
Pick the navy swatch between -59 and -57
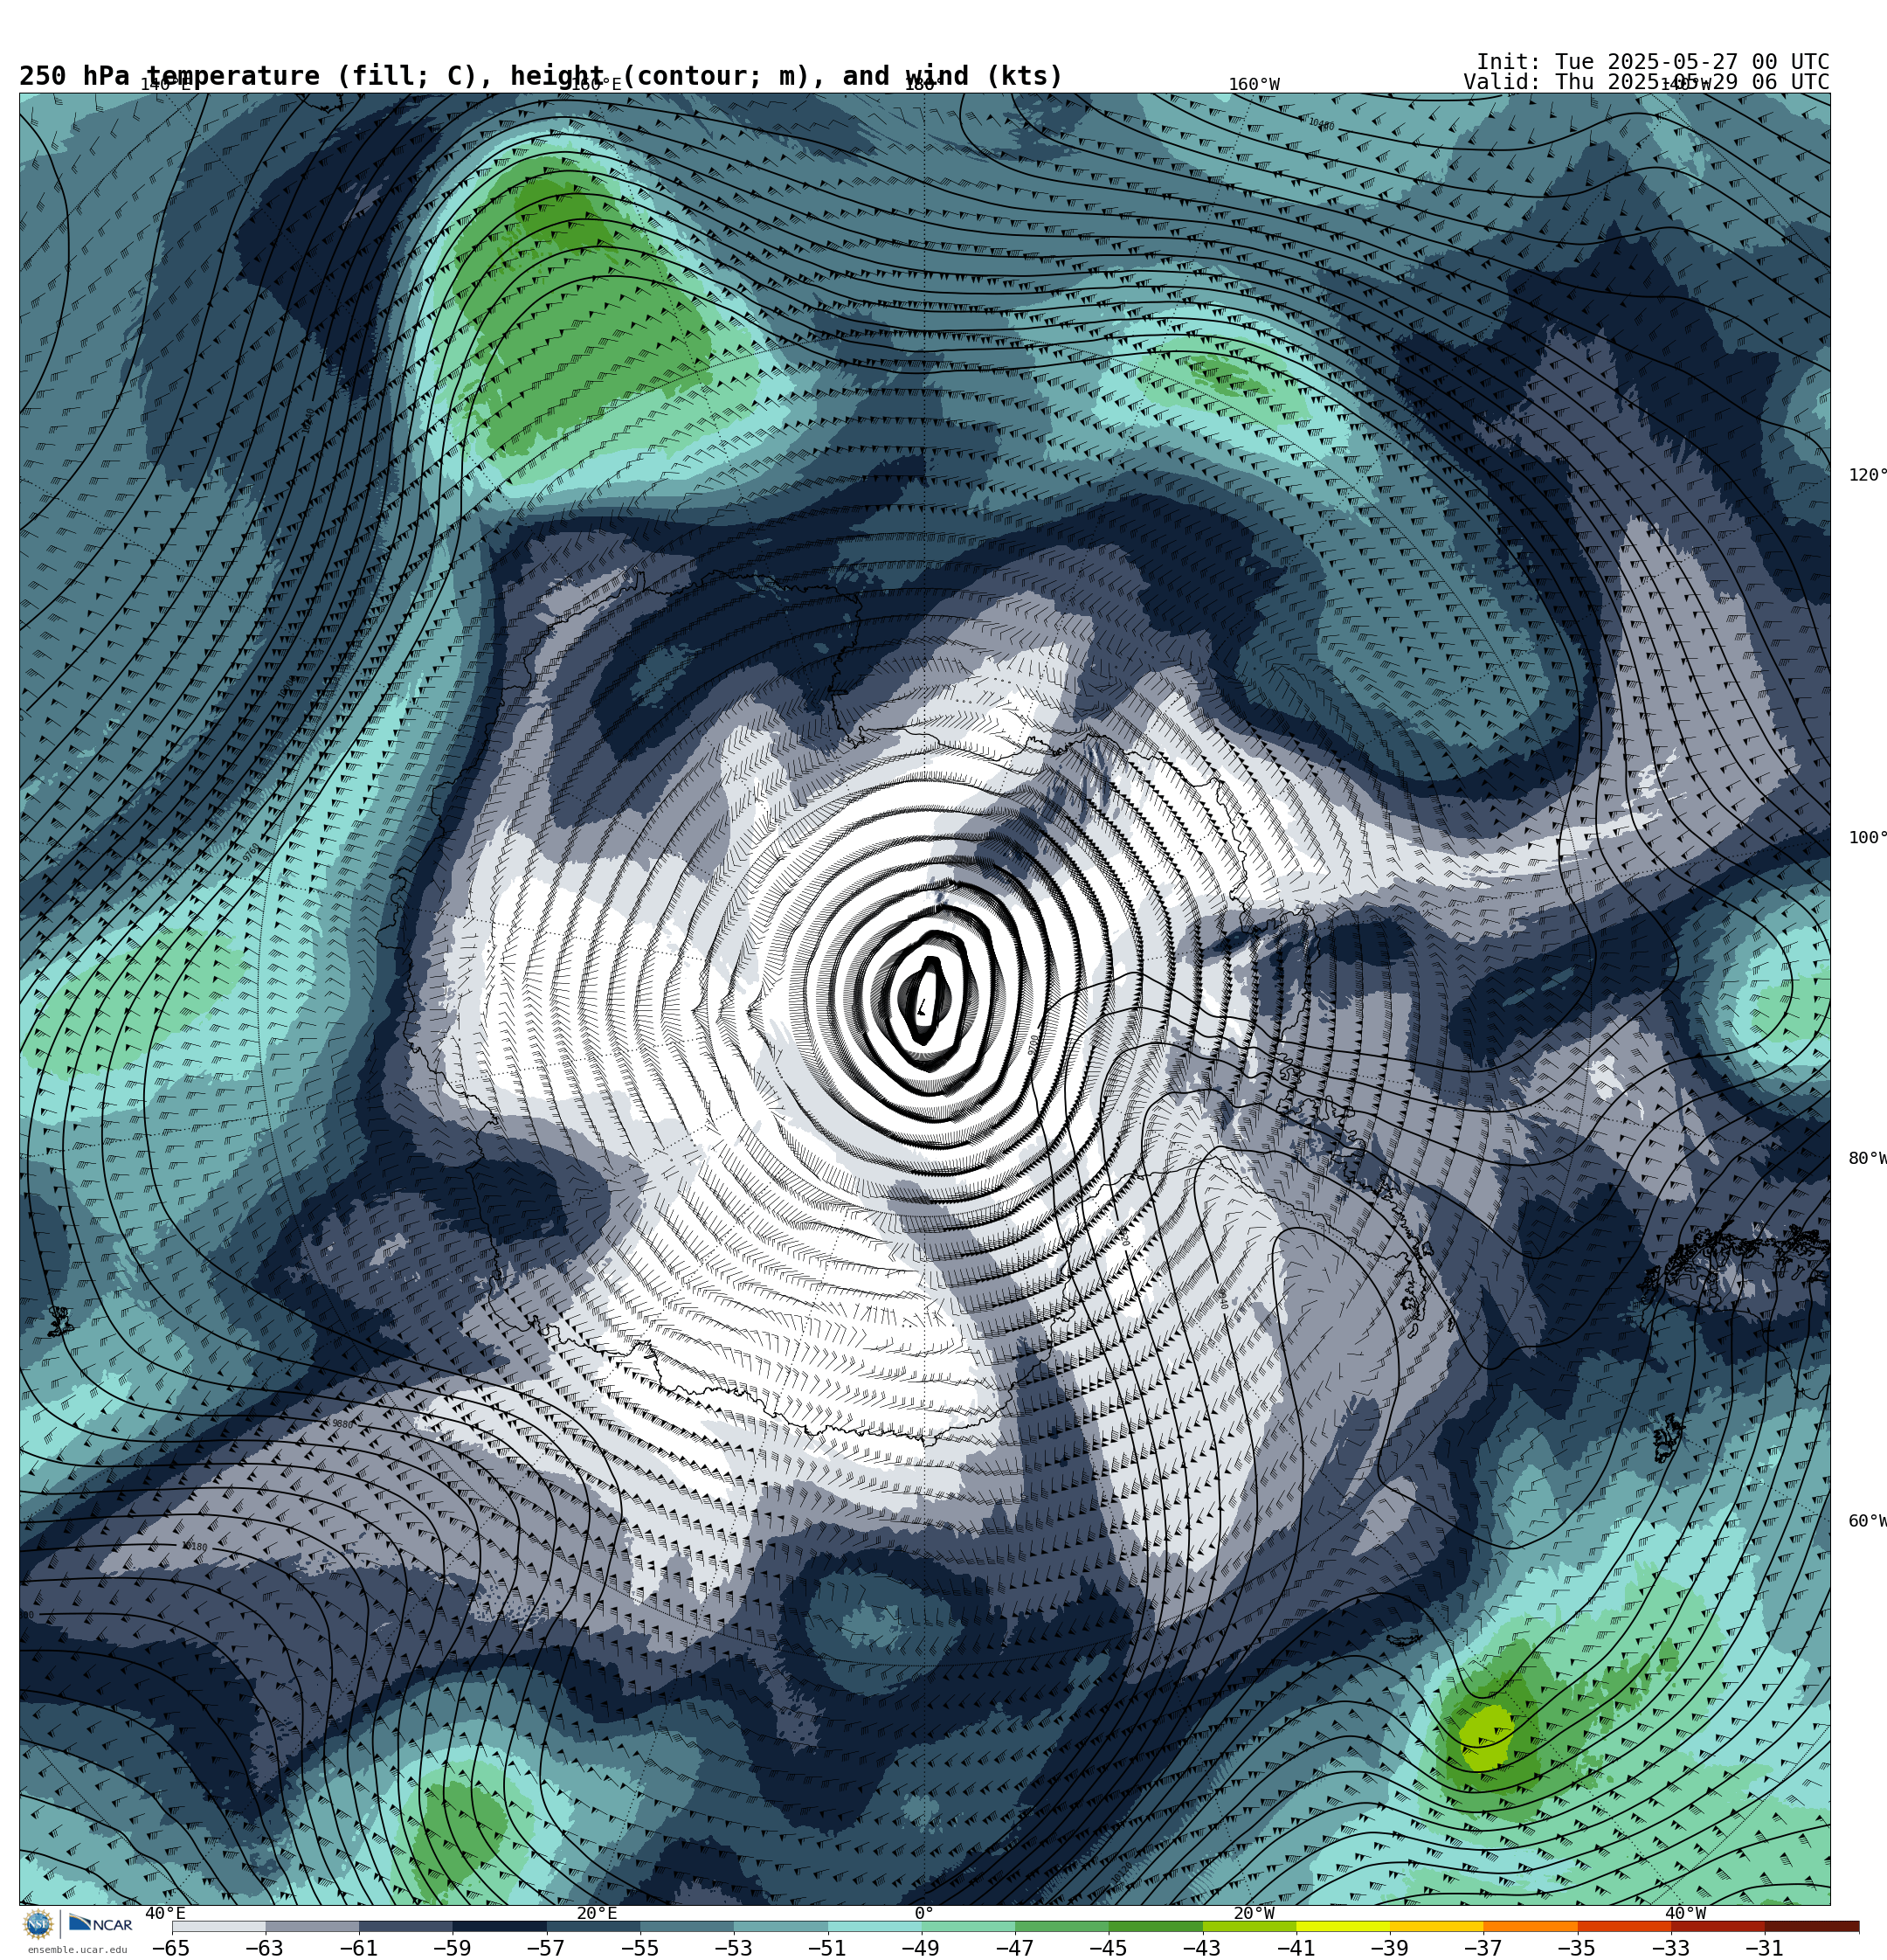(x=500, y=1926)
